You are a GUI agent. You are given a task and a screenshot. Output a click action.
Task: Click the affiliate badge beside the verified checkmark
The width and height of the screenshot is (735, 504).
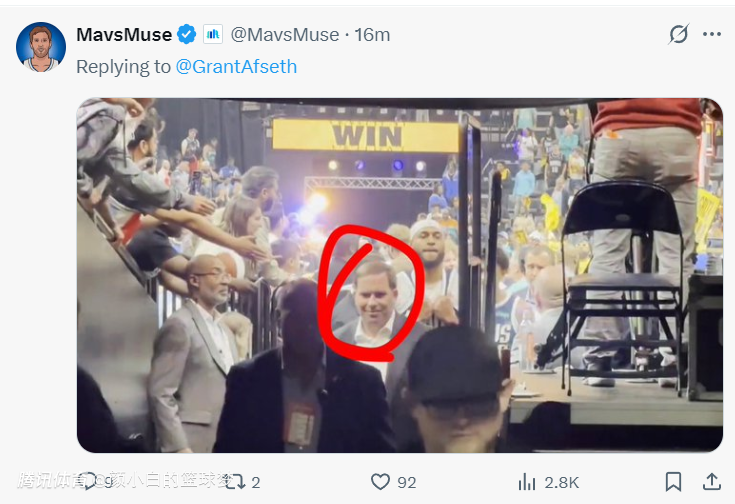tap(213, 35)
